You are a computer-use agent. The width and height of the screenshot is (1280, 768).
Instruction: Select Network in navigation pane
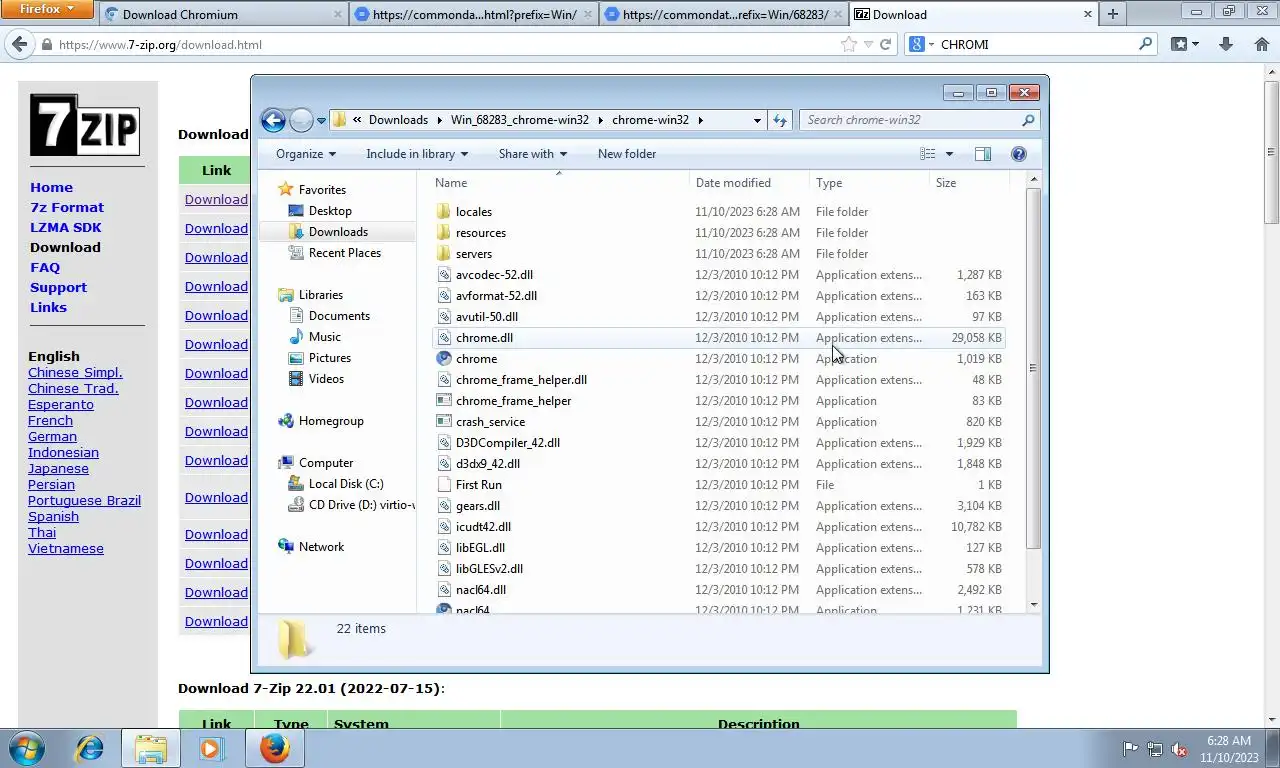click(x=321, y=547)
